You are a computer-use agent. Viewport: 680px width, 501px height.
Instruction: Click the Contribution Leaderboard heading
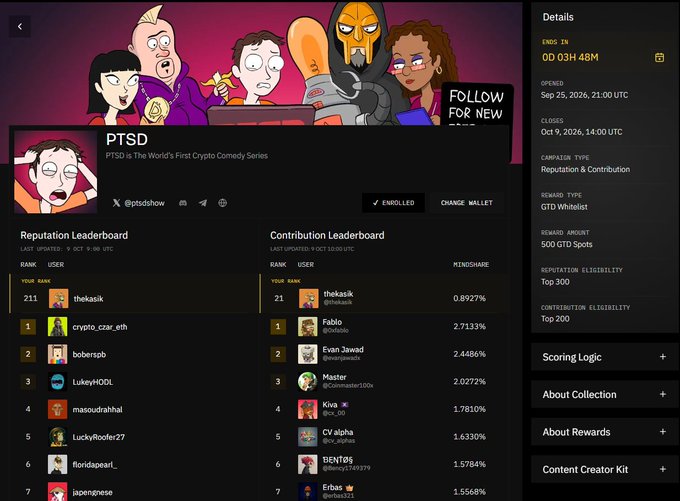coord(327,235)
